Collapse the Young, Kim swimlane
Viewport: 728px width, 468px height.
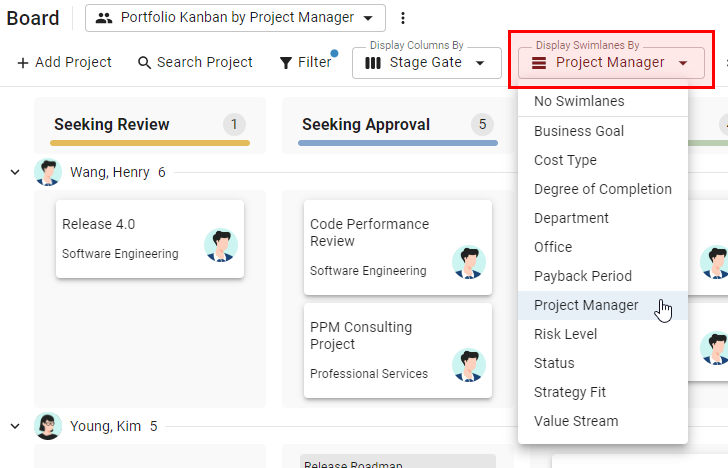(15, 426)
